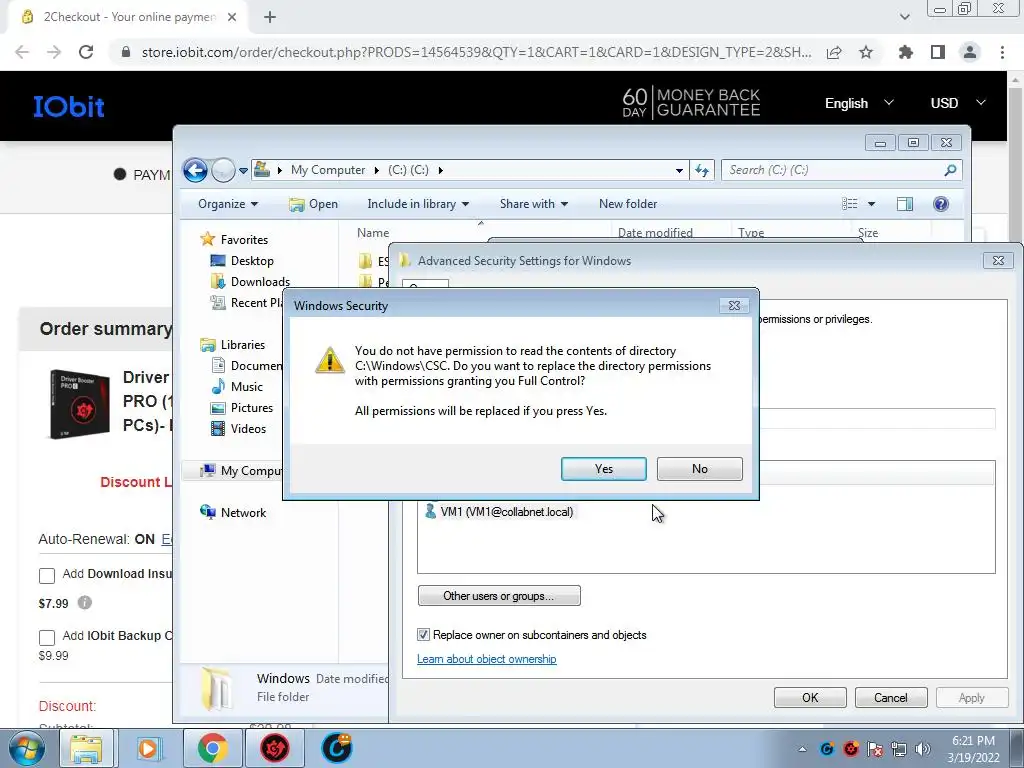This screenshot has width=1024, height=768.
Task: Open view options dropdown arrow
Action: point(871,204)
